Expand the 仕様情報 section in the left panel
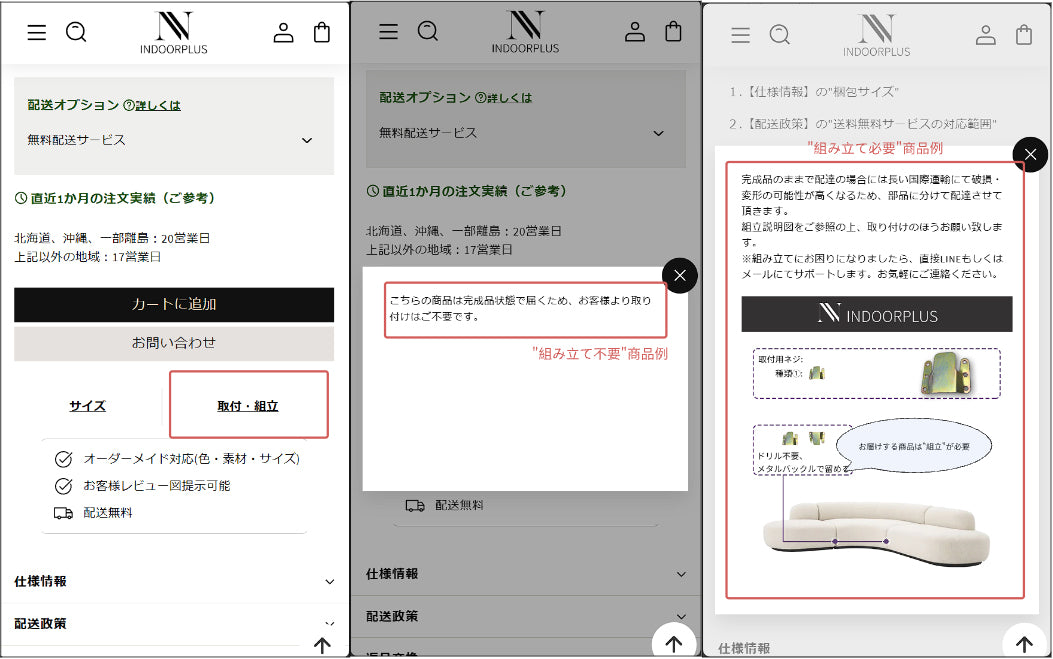 pyautogui.click(x=174, y=581)
